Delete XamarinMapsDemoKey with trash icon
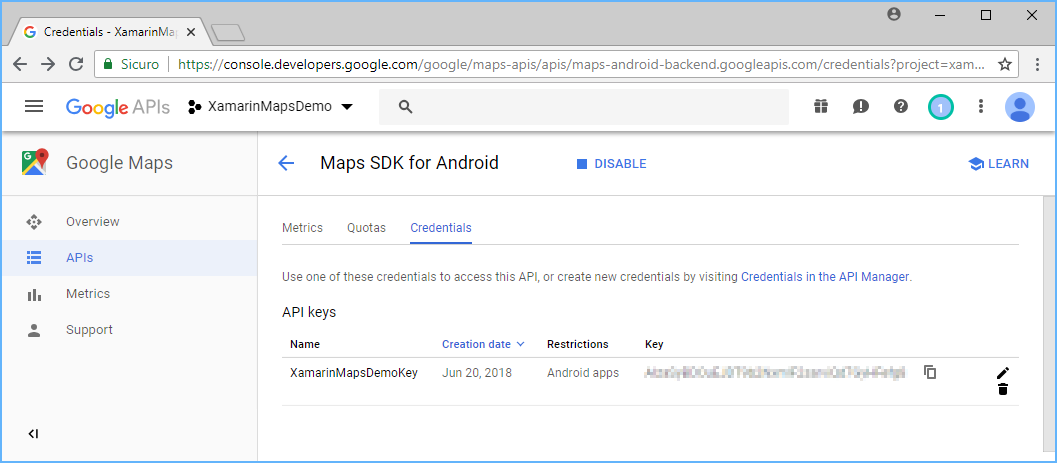 1002,389
